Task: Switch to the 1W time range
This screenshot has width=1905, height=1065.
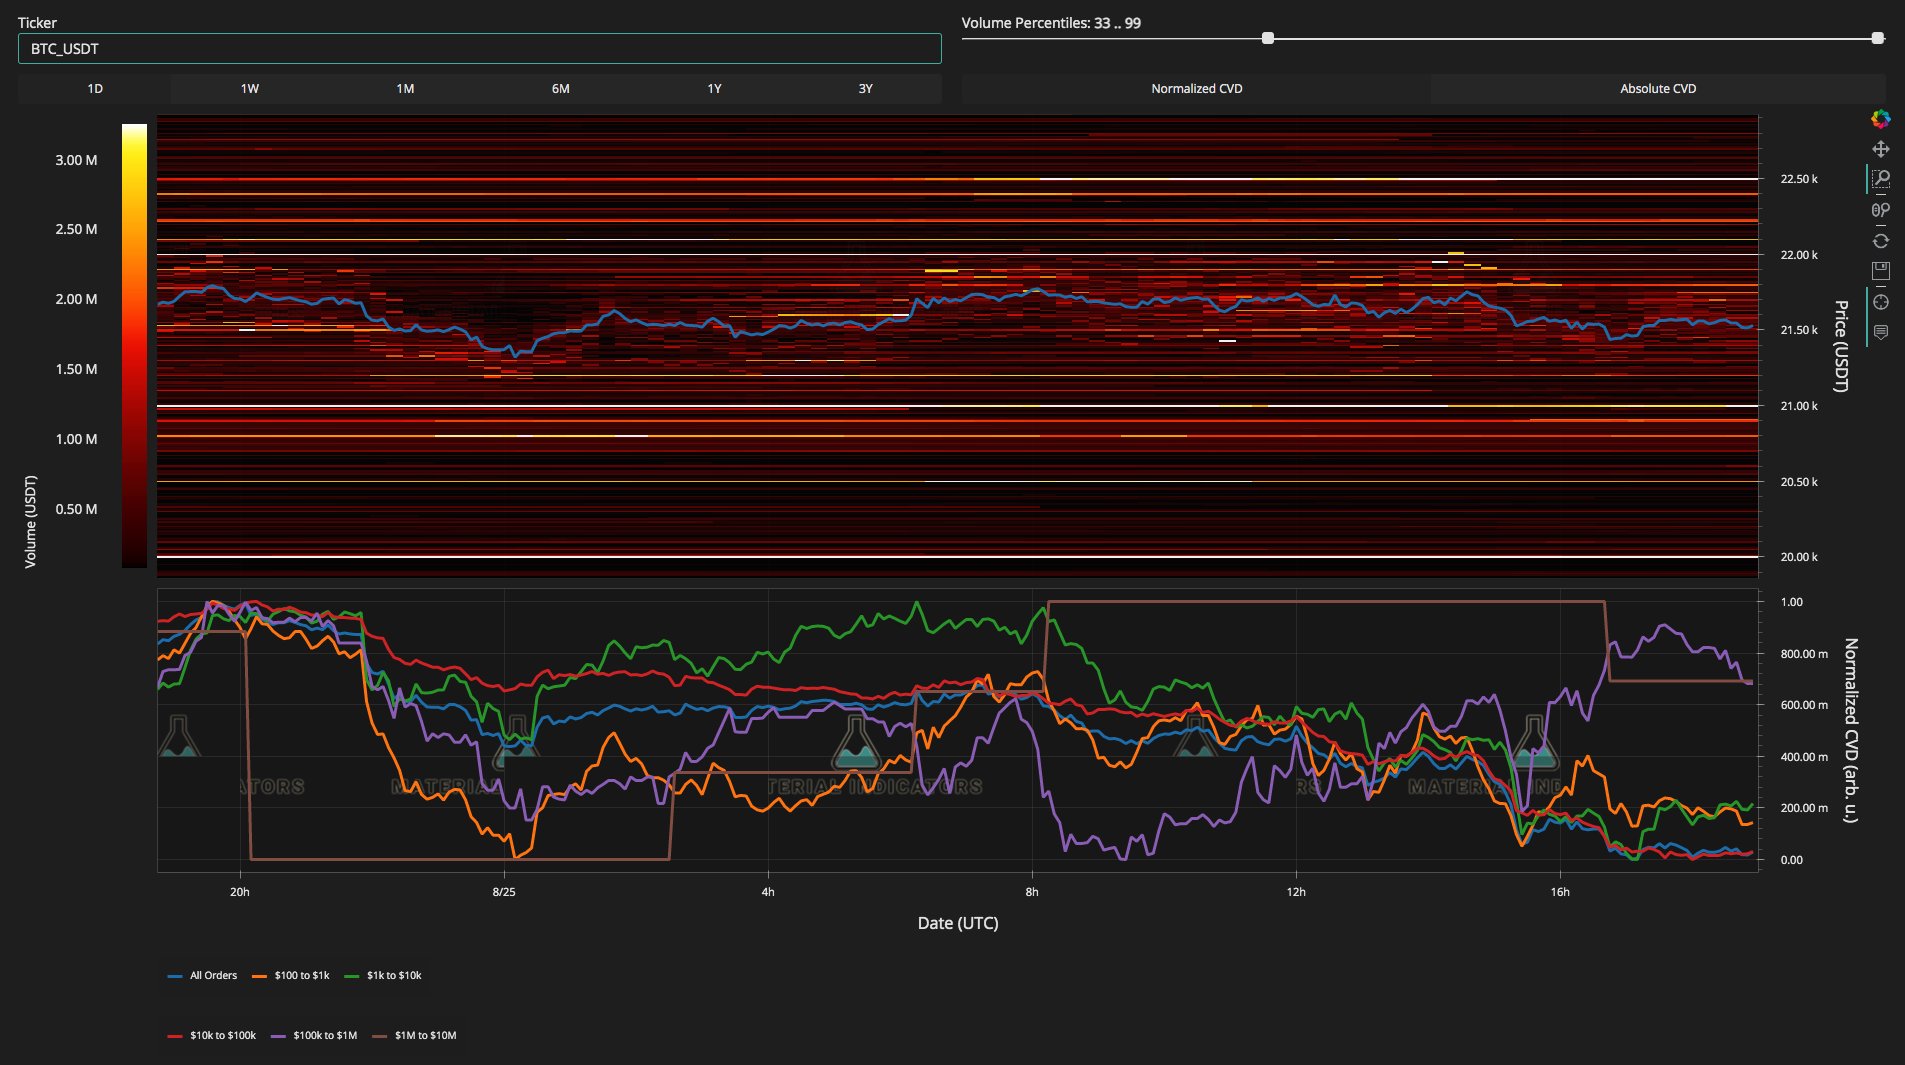Action: (x=249, y=89)
